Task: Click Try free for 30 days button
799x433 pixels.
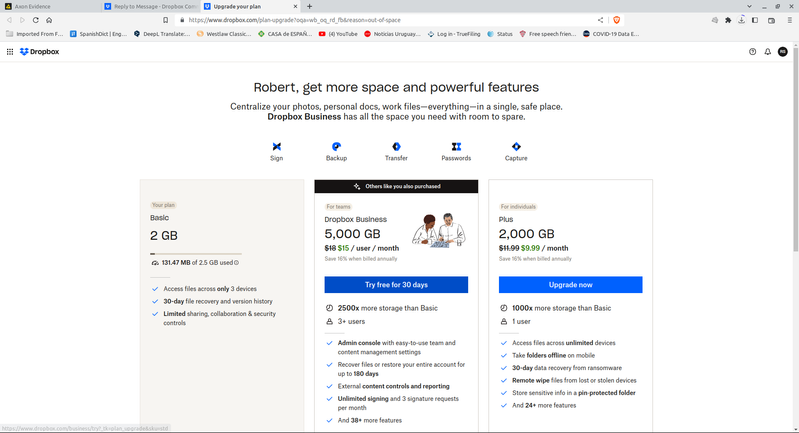Action: 396,285
